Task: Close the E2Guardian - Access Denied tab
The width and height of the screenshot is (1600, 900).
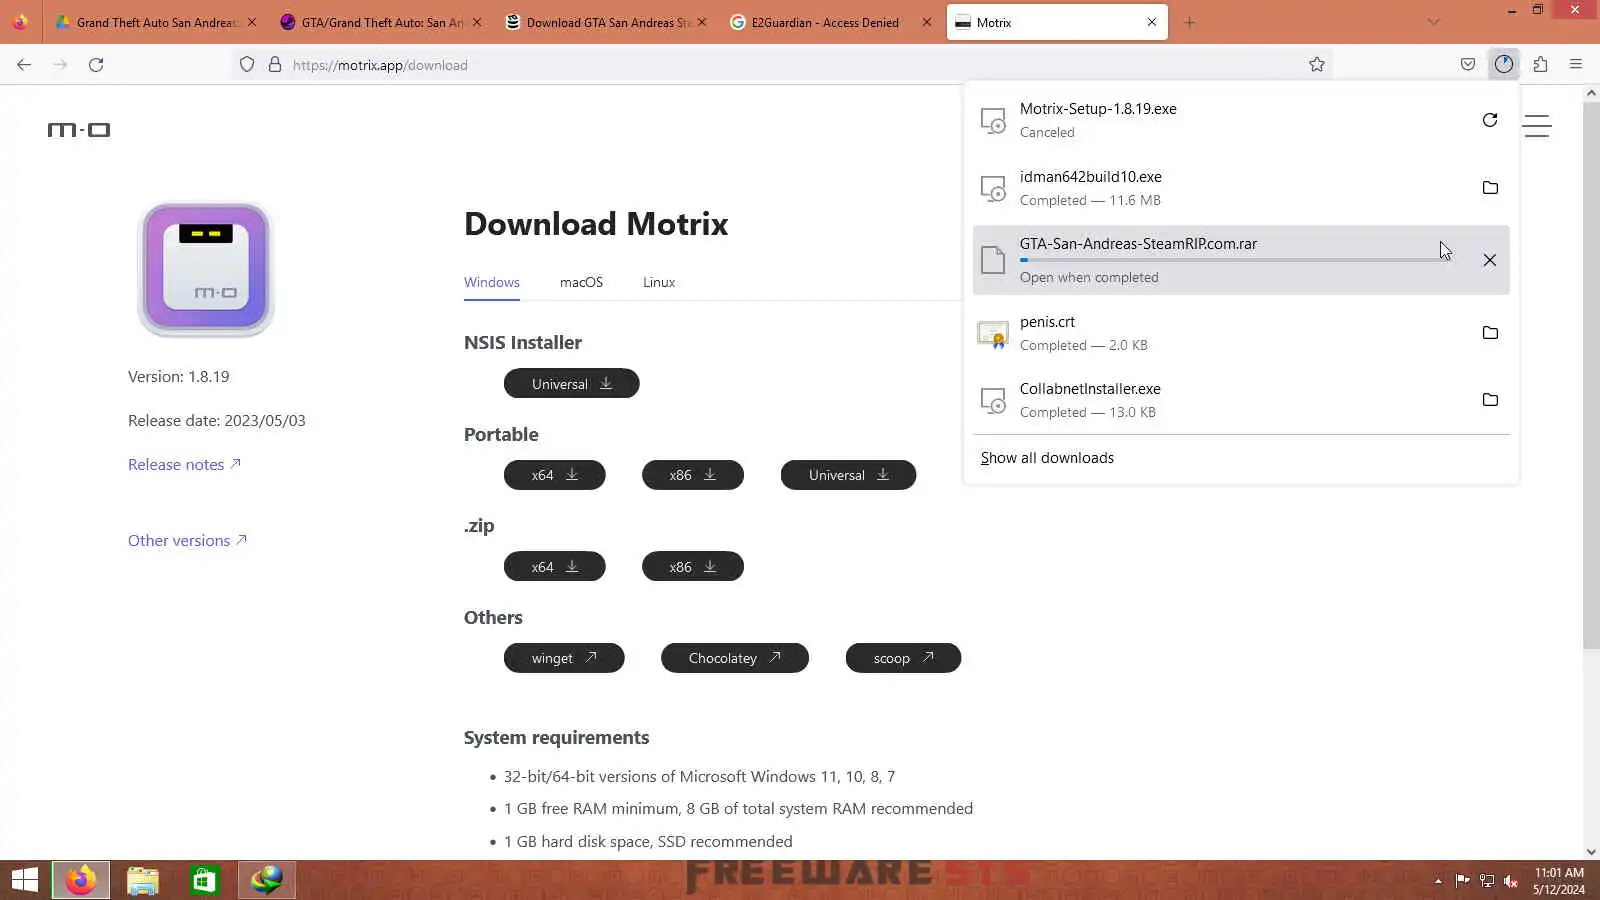Action: click(x=926, y=22)
